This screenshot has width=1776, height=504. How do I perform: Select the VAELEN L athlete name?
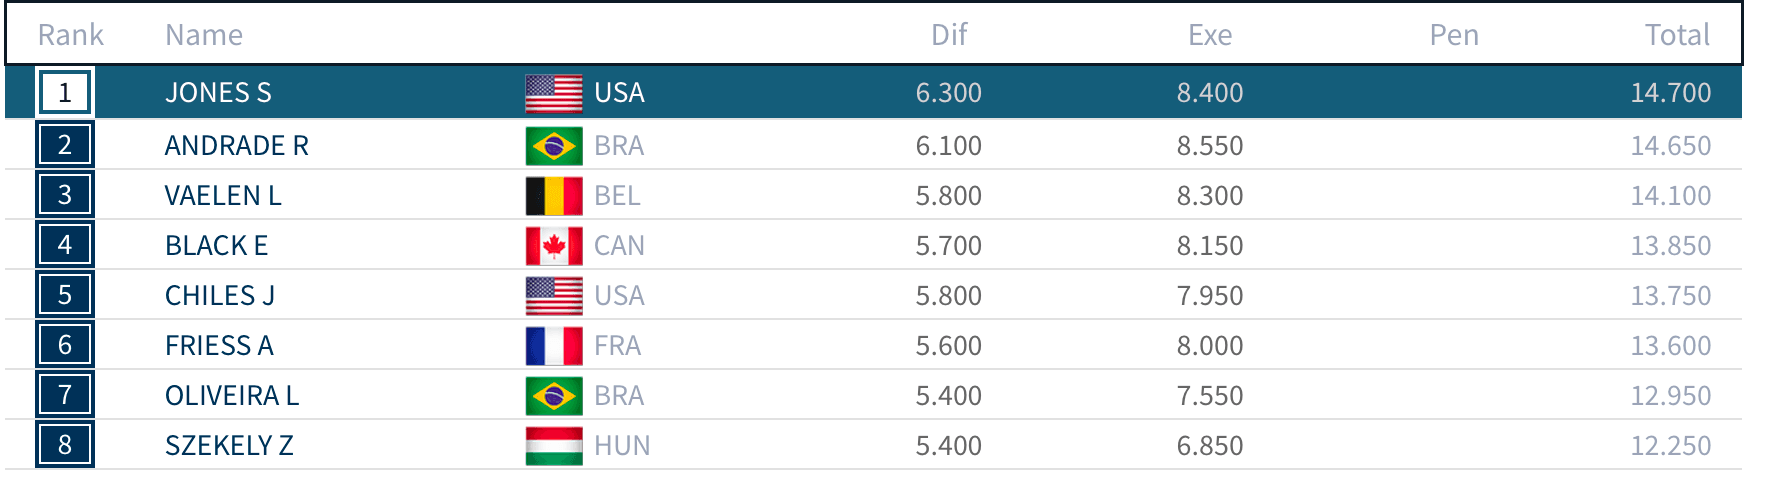[223, 196]
